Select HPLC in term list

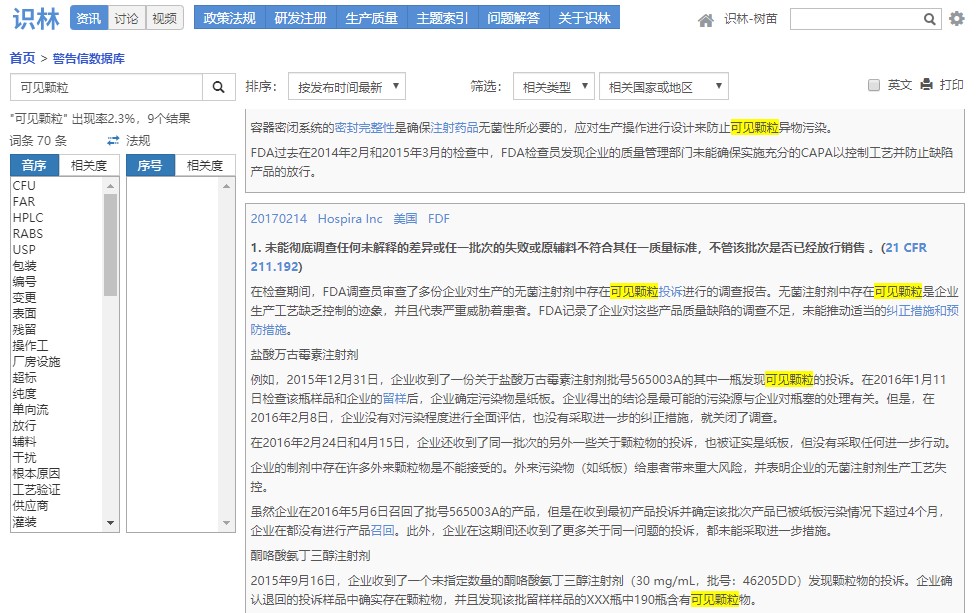(28, 217)
